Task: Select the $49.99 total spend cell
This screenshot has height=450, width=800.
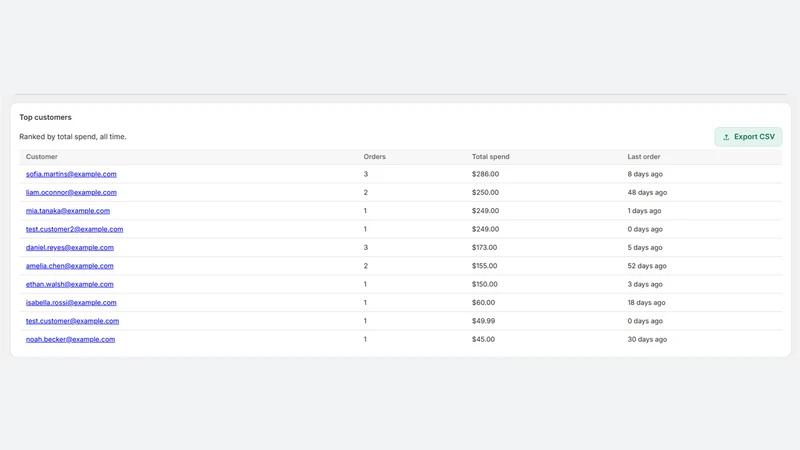Action: pyautogui.click(x=483, y=321)
